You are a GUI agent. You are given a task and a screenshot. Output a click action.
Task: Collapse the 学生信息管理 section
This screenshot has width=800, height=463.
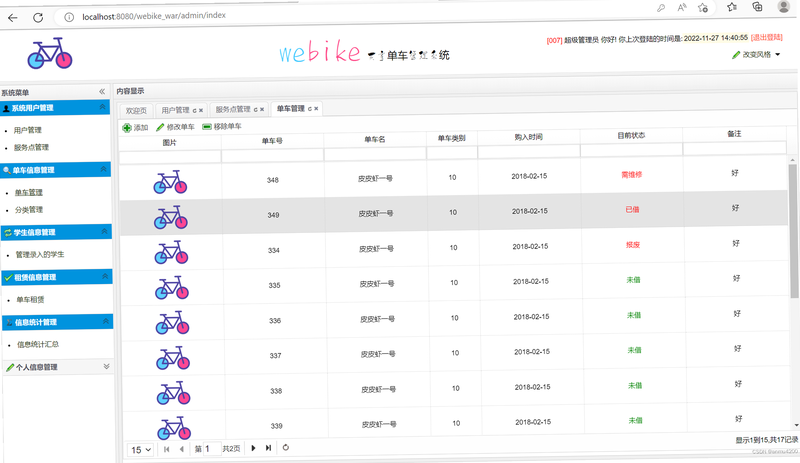point(104,231)
